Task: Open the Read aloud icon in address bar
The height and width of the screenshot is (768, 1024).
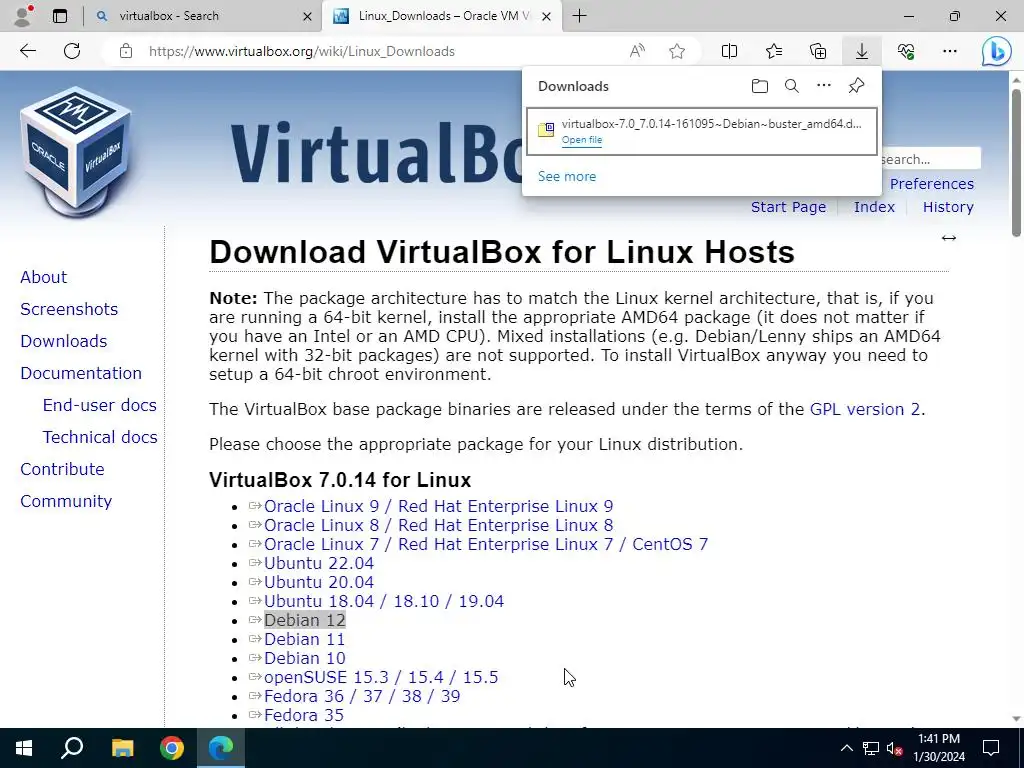Action: click(x=637, y=51)
